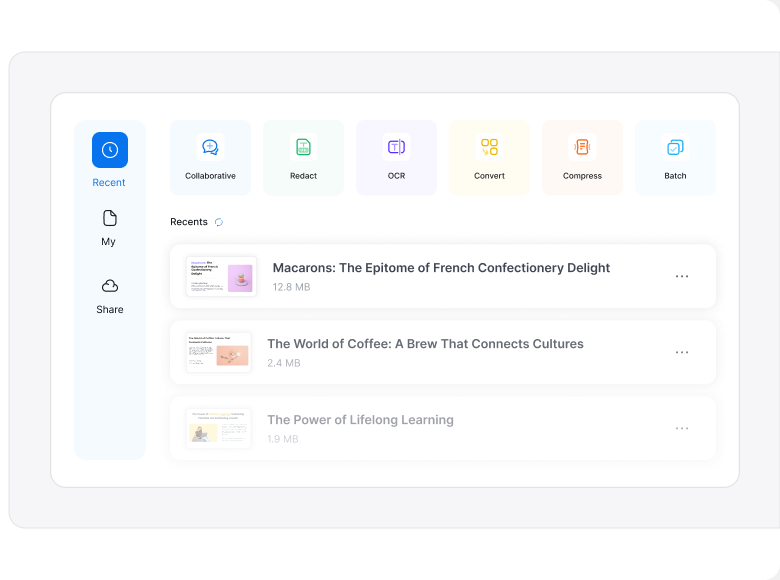Click the Power of Lifelong Learning thumbnail

click(x=219, y=428)
